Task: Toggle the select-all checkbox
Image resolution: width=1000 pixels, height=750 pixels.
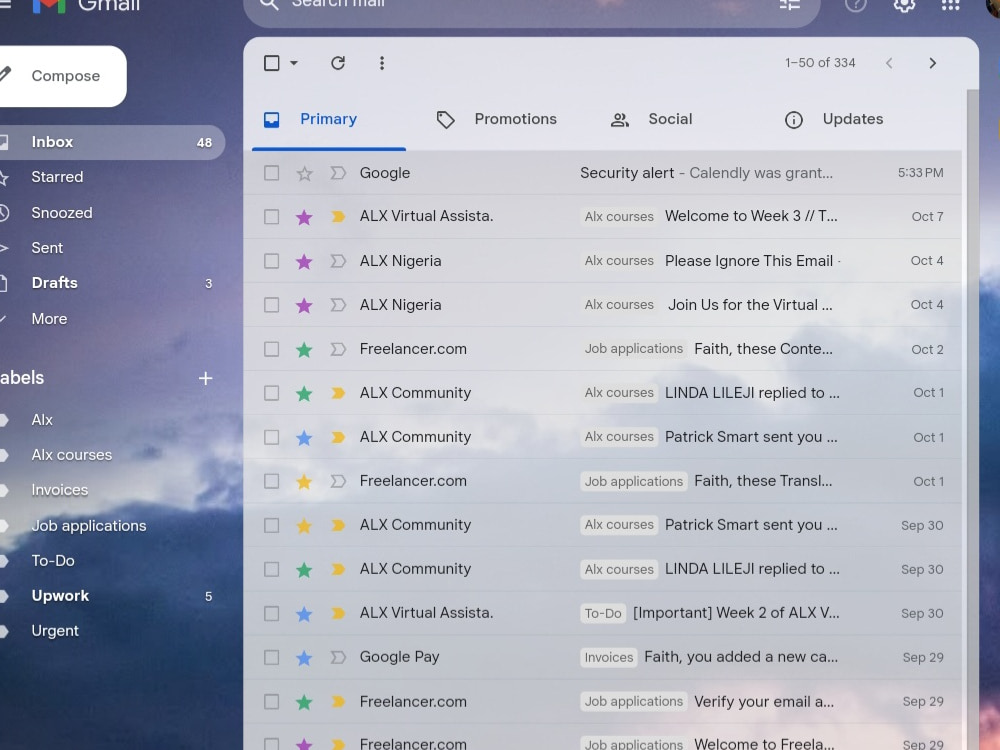Action: point(272,62)
